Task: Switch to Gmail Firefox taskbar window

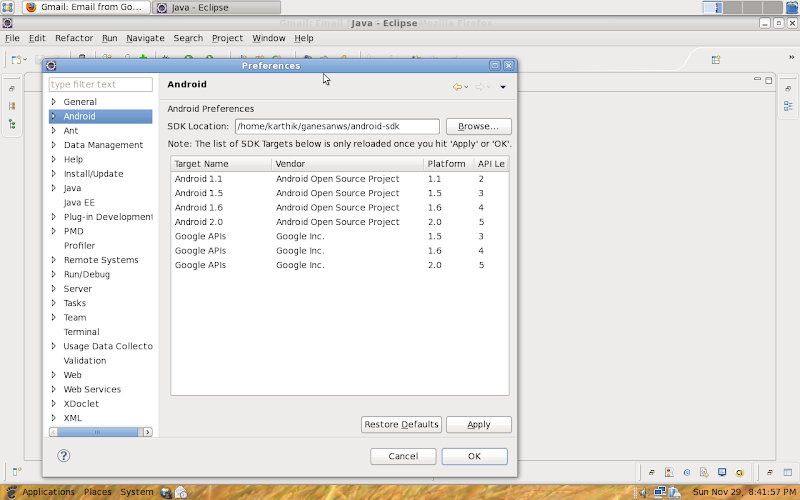Action: (x=86, y=7)
